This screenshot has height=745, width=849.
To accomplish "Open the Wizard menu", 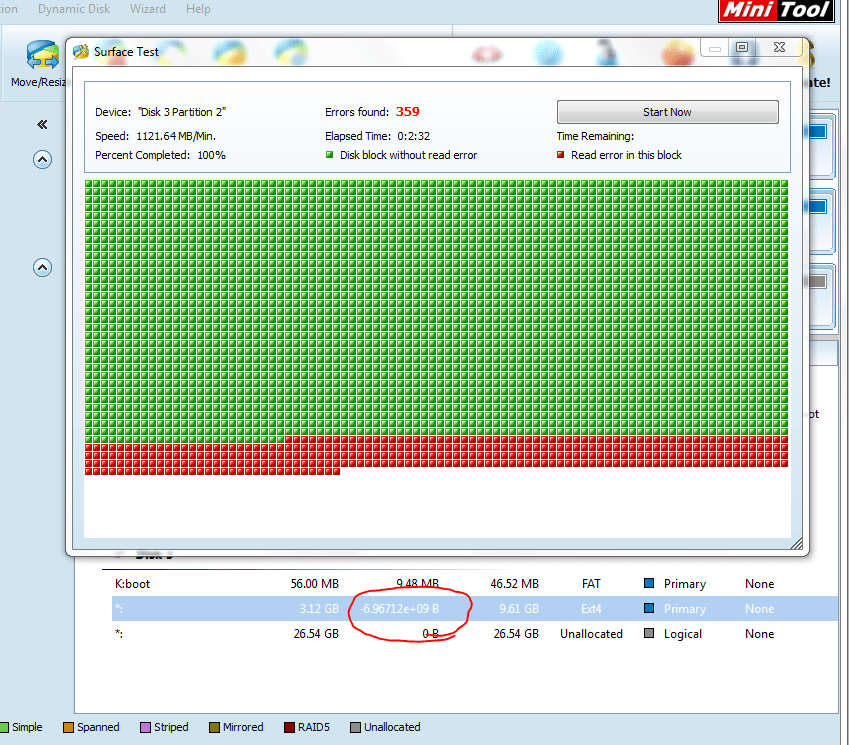I will (x=147, y=9).
